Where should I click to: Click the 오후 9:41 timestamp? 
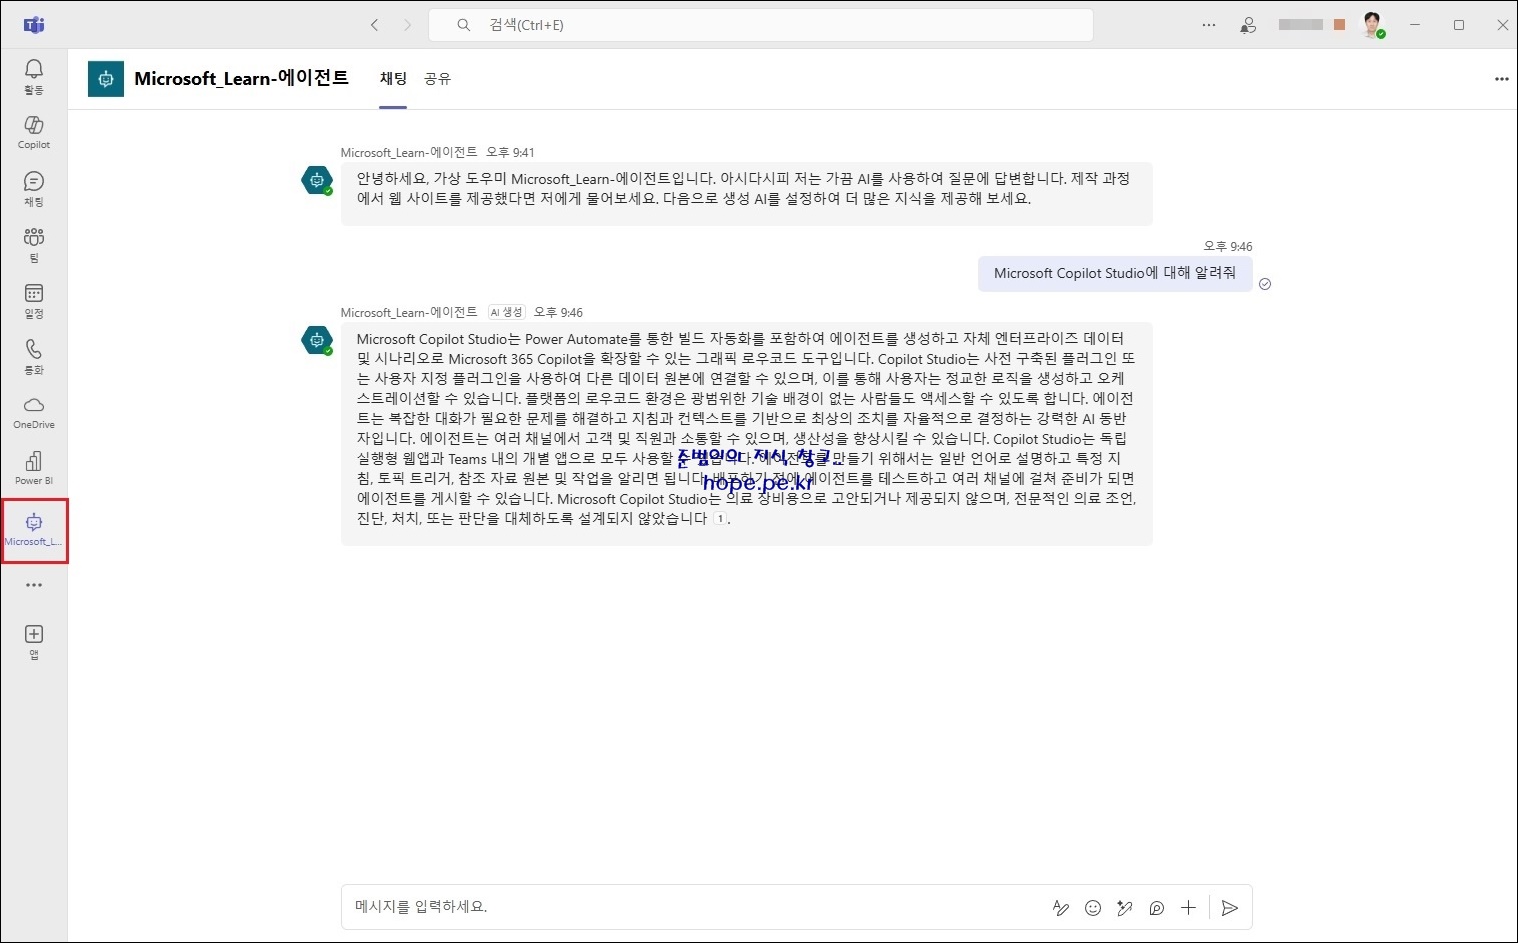[510, 153]
